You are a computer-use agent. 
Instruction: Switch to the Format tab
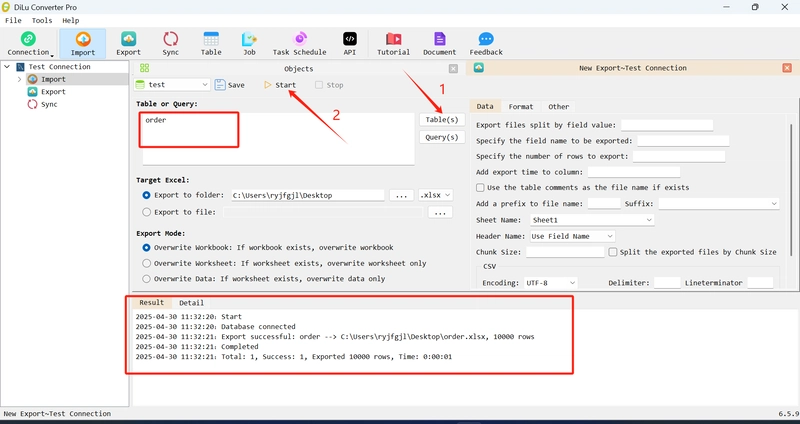[520, 106]
